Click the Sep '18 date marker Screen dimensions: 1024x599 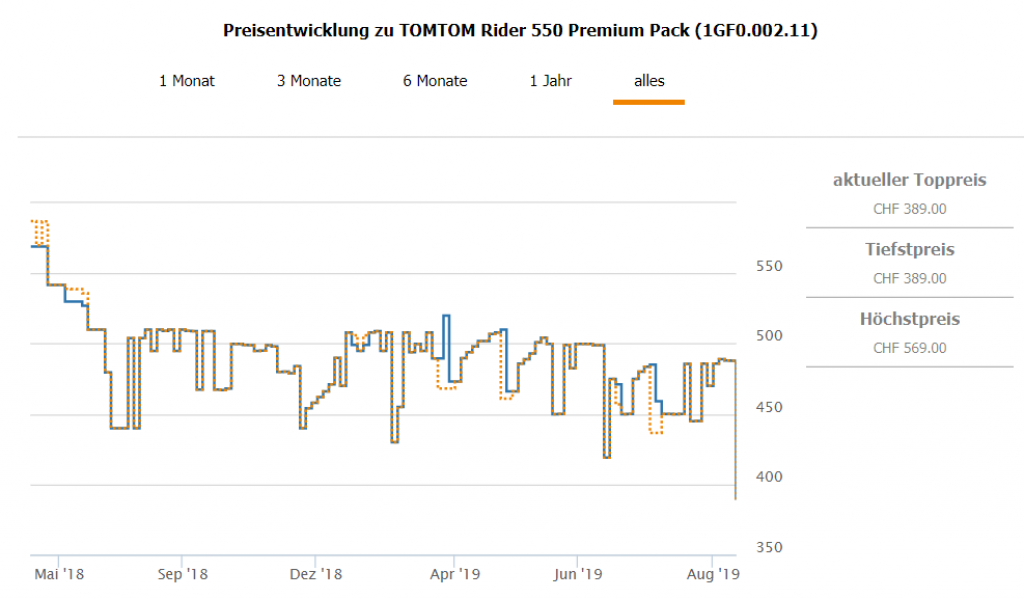click(x=182, y=574)
